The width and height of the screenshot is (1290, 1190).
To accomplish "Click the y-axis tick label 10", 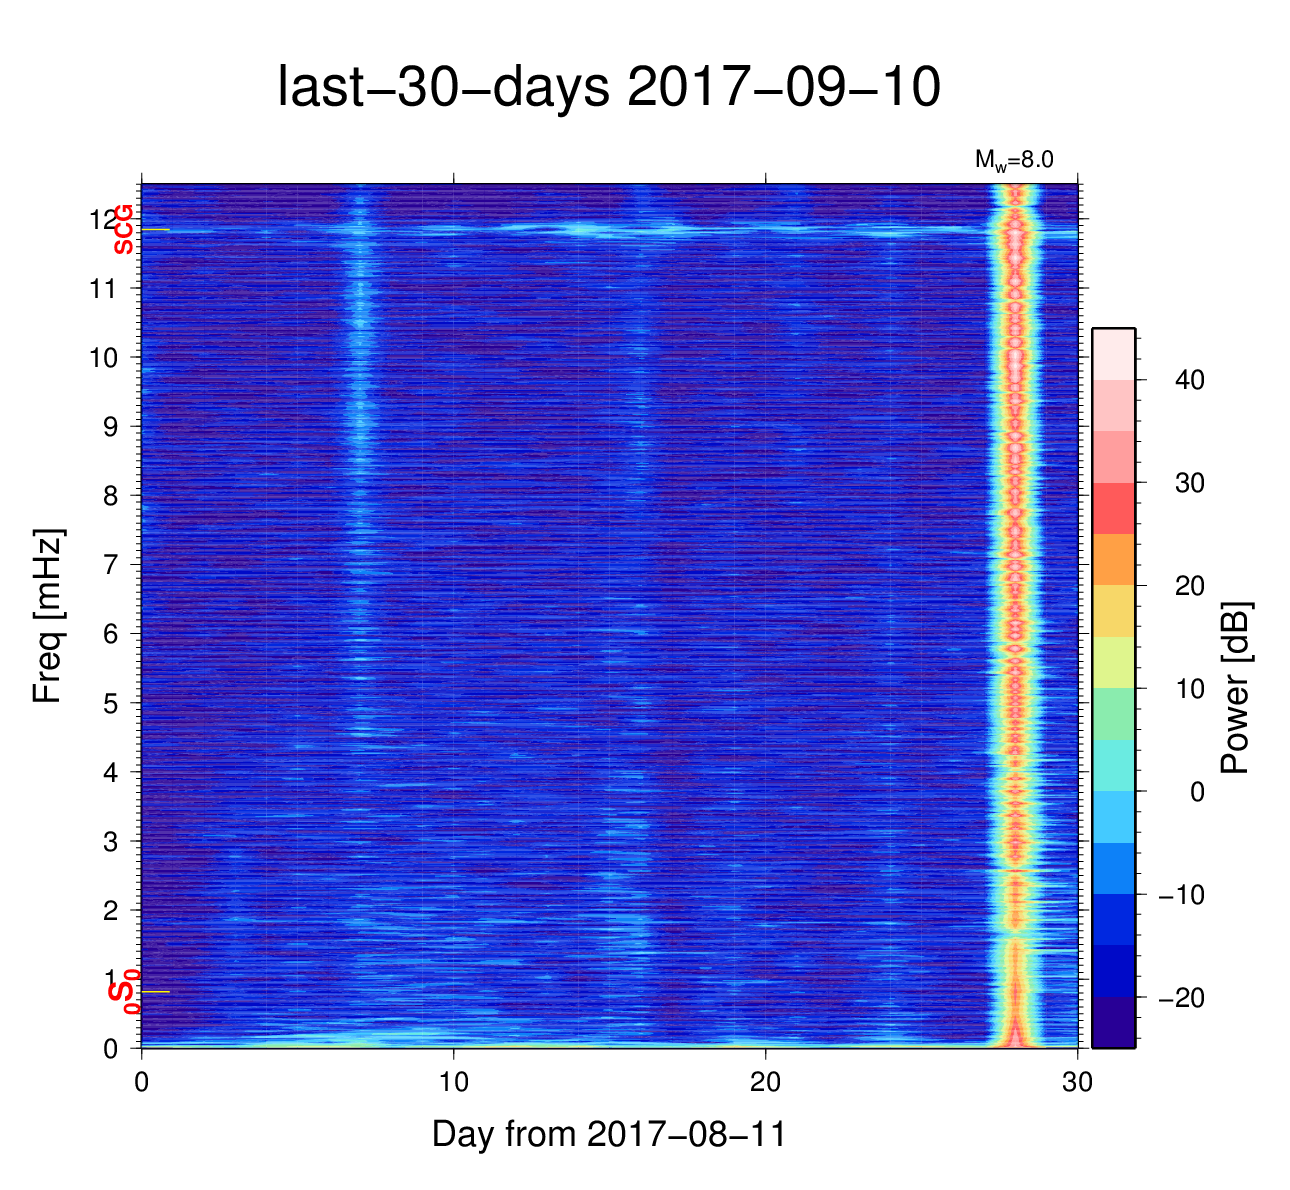I will tap(104, 358).
